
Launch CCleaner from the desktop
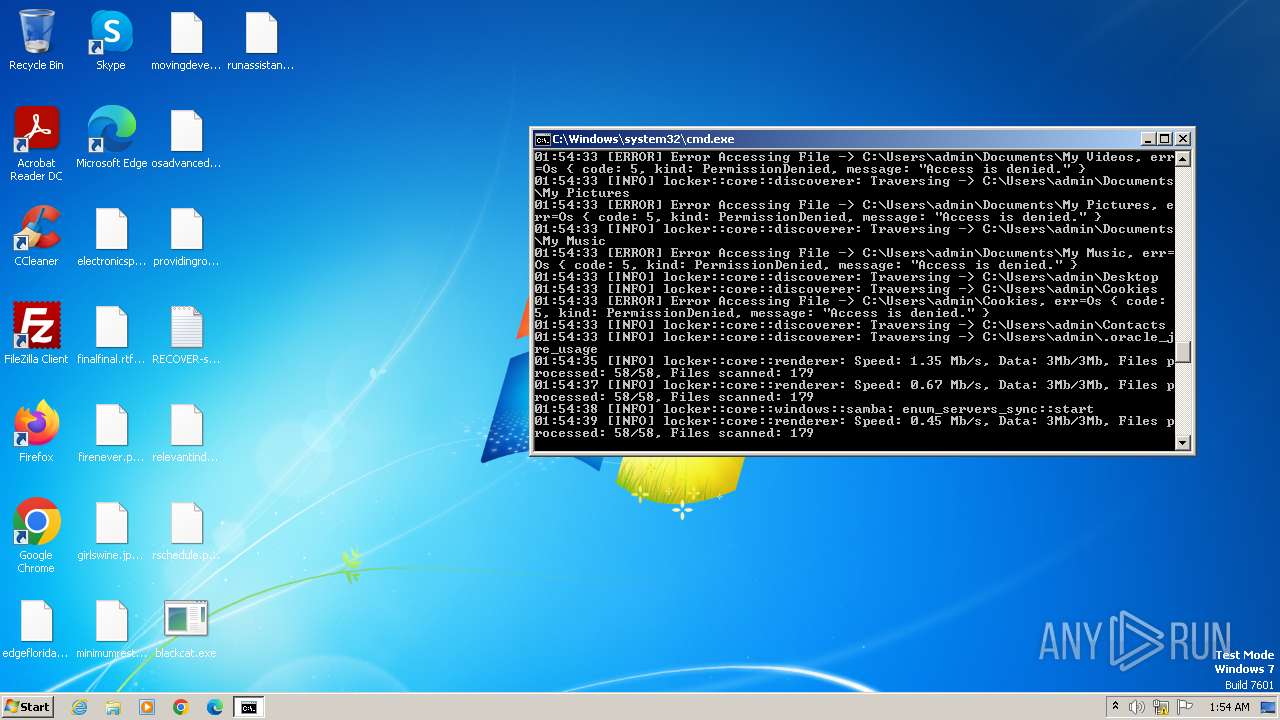(x=36, y=236)
